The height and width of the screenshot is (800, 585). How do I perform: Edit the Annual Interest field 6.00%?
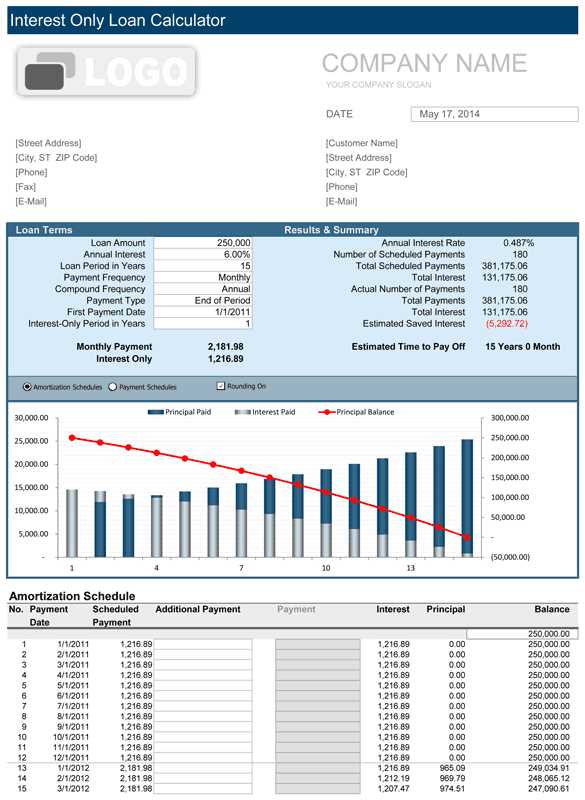(x=202, y=254)
